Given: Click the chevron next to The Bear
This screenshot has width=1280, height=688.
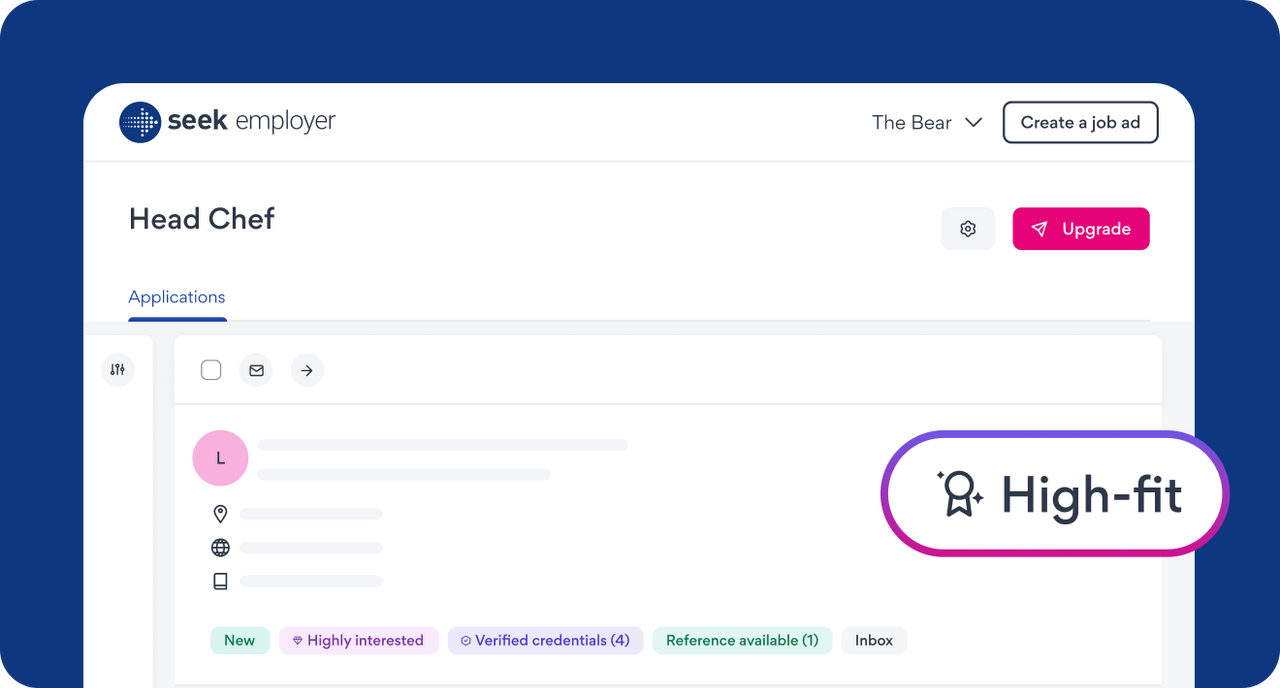Looking at the screenshot, I should click(x=973, y=123).
